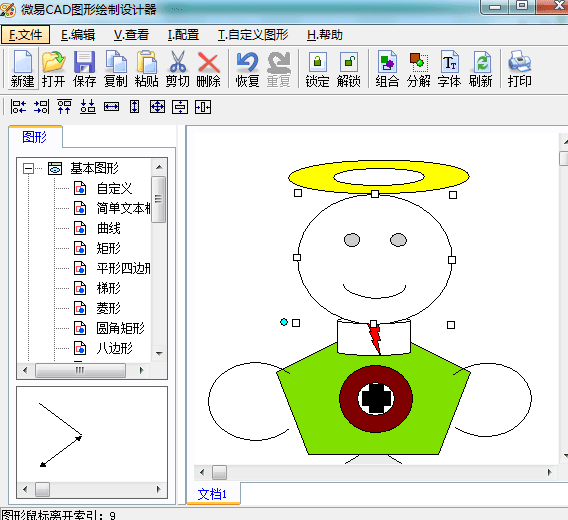Select the 菱形 shape item
The height and width of the screenshot is (520, 568).
[109, 308]
